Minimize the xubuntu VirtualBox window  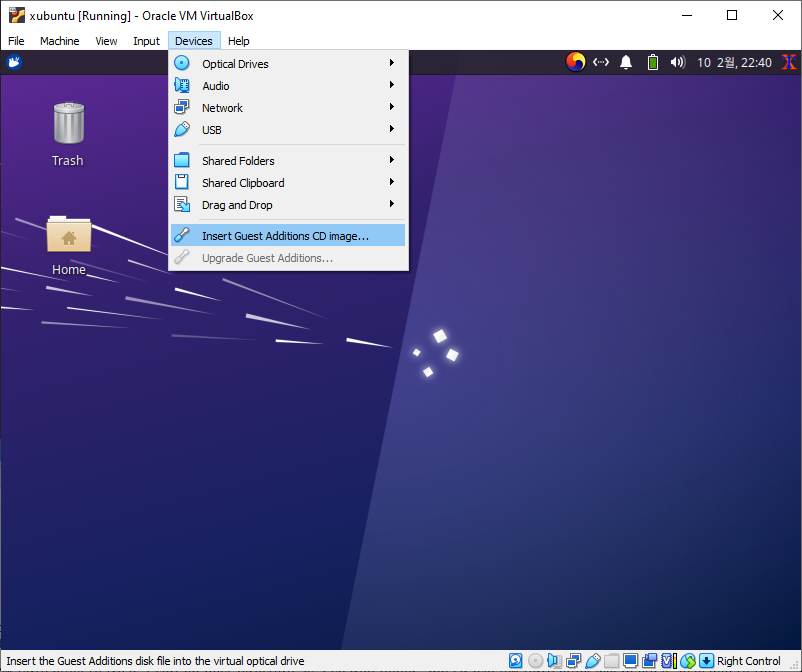point(687,15)
